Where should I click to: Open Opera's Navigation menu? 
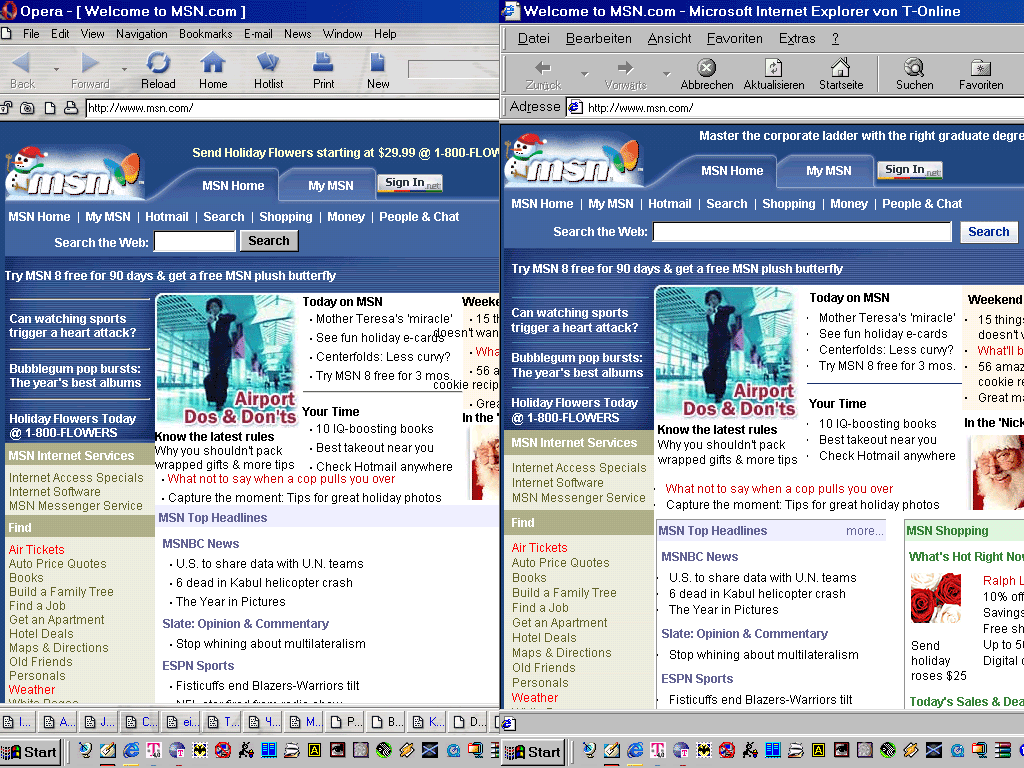(142, 34)
